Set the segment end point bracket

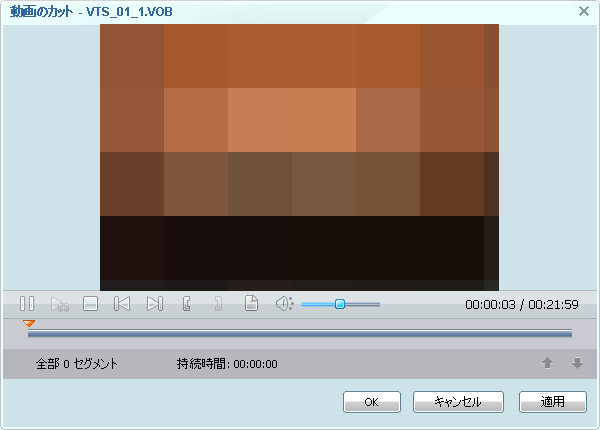(x=218, y=304)
